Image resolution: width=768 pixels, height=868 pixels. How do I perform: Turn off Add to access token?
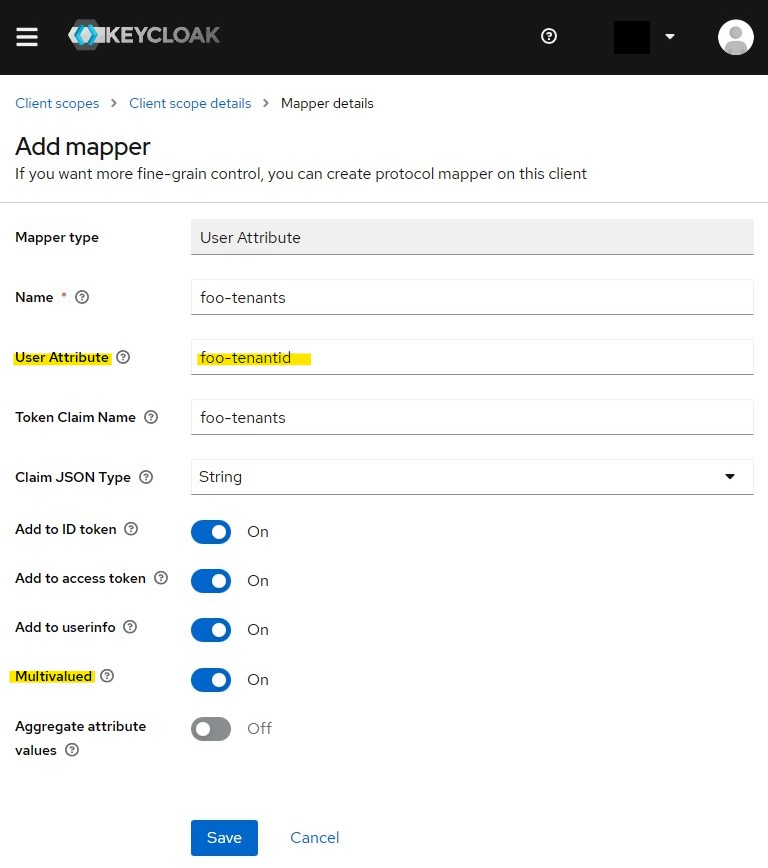point(211,580)
